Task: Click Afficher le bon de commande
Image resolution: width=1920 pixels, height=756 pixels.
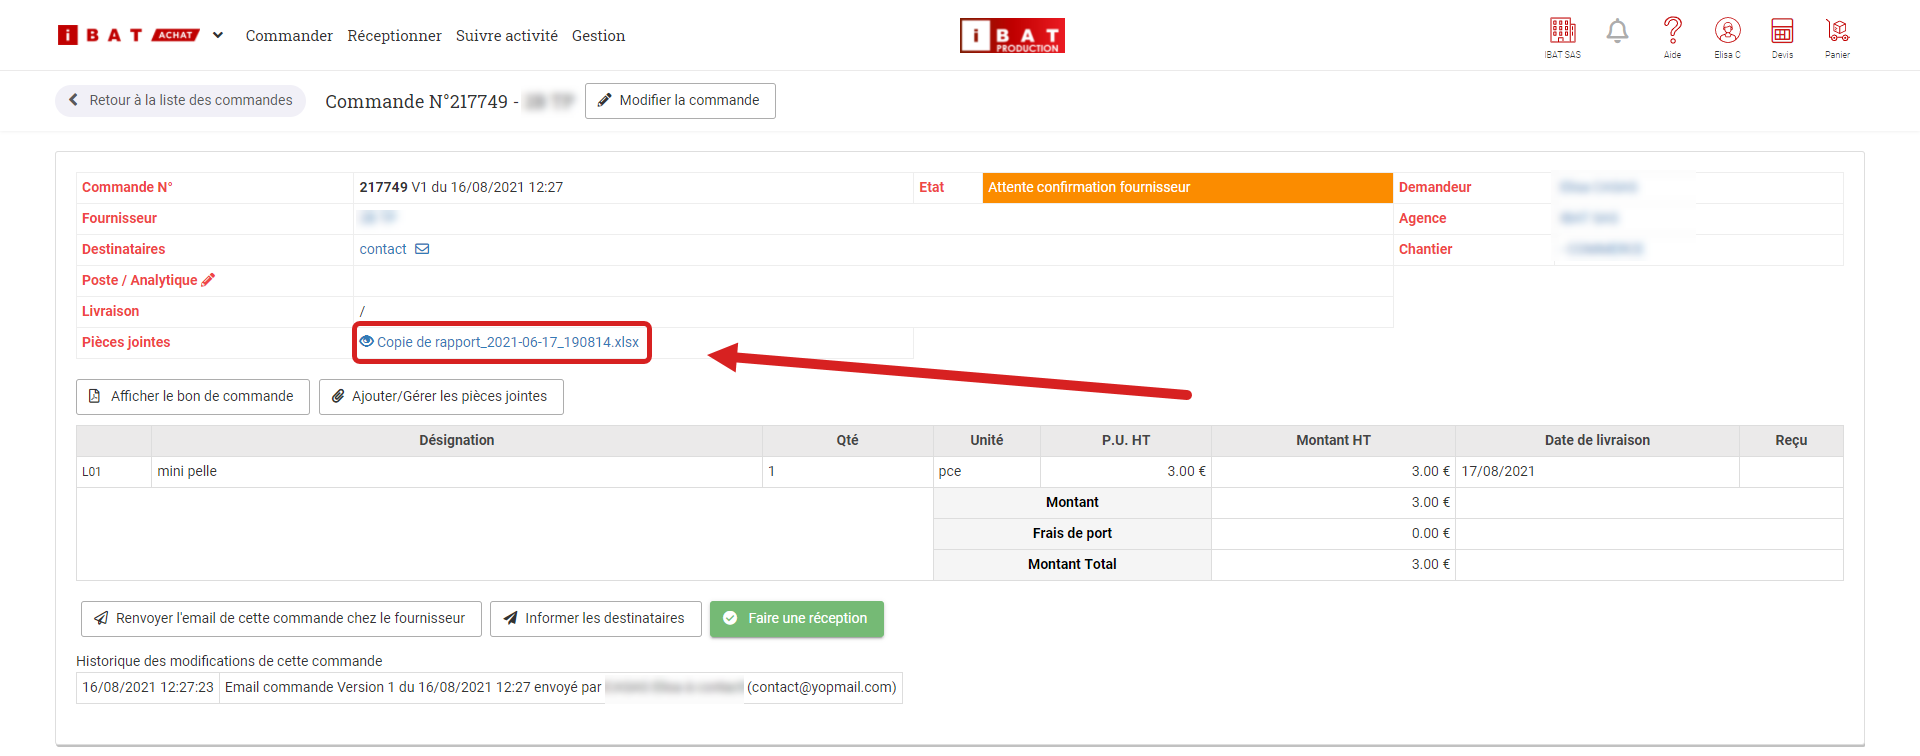Action: [193, 397]
